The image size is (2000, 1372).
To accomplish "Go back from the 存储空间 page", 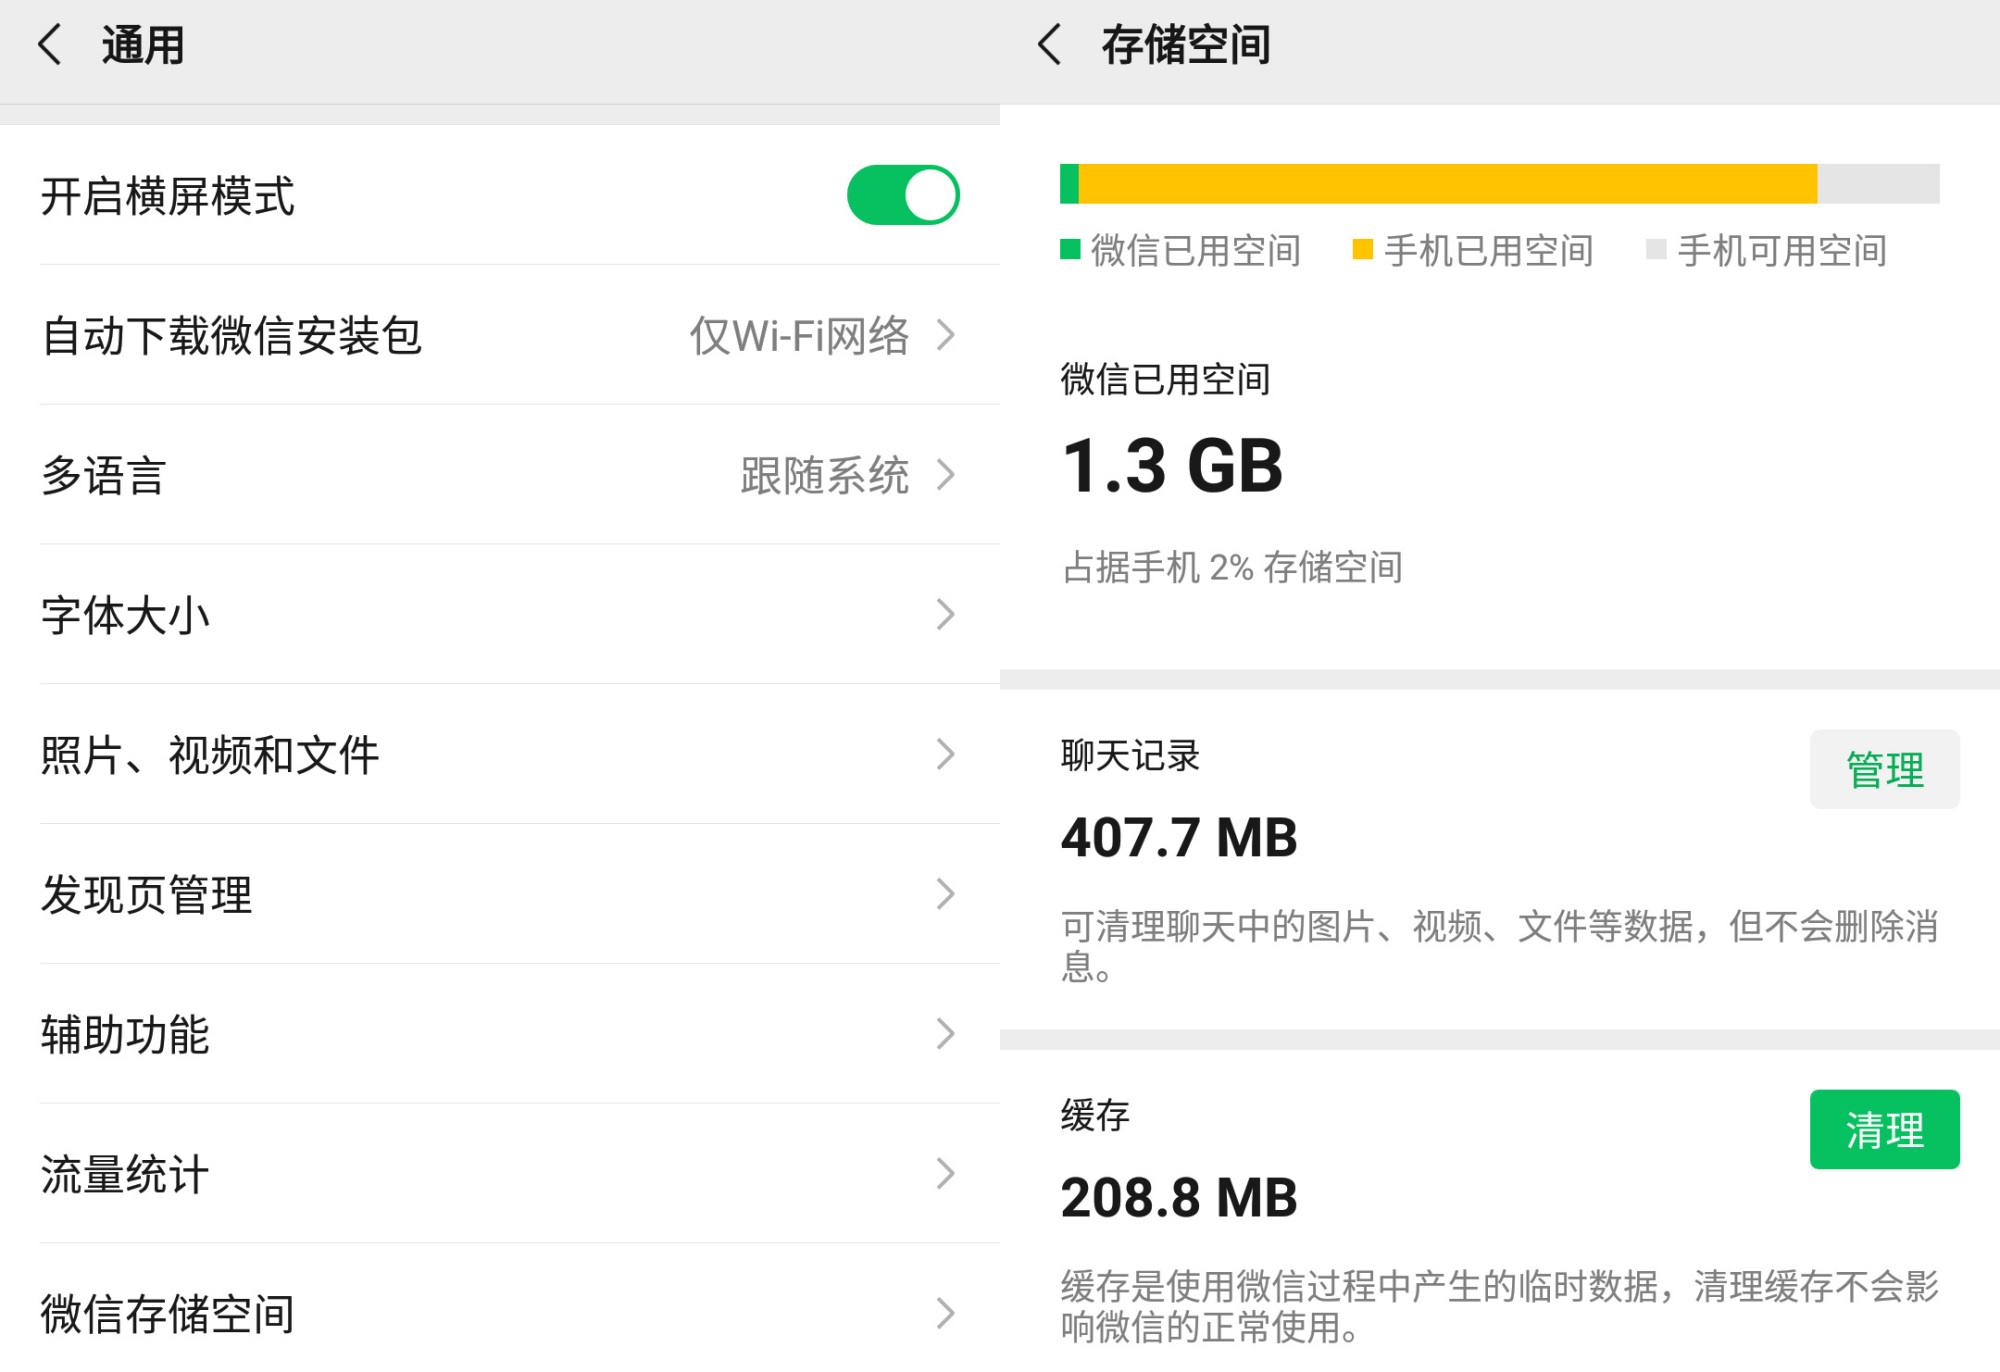I will click(1050, 45).
